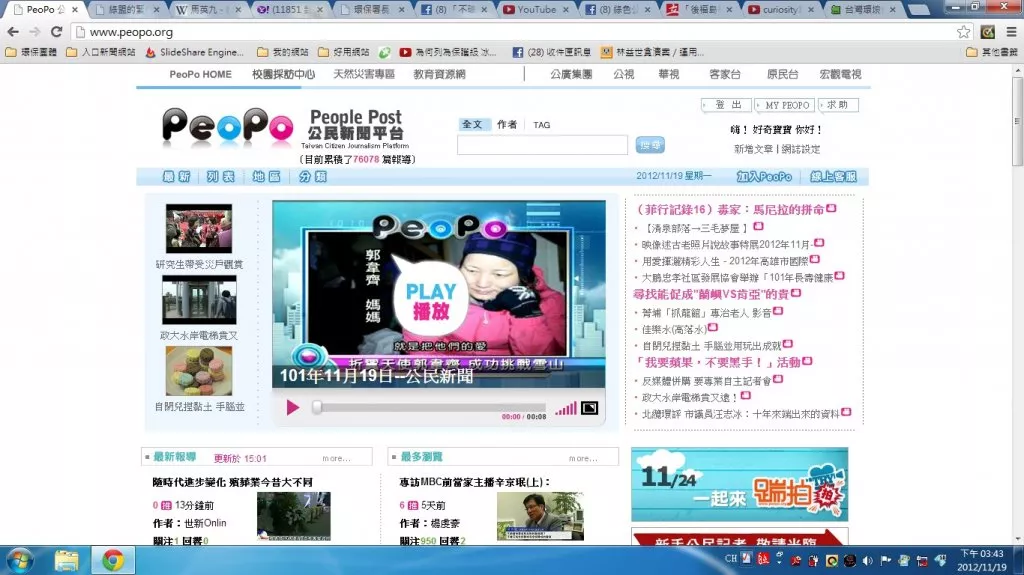This screenshot has width=1024, height=575.
Task: Open the 列表 section in blue bar
Action: click(x=221, y=176)
